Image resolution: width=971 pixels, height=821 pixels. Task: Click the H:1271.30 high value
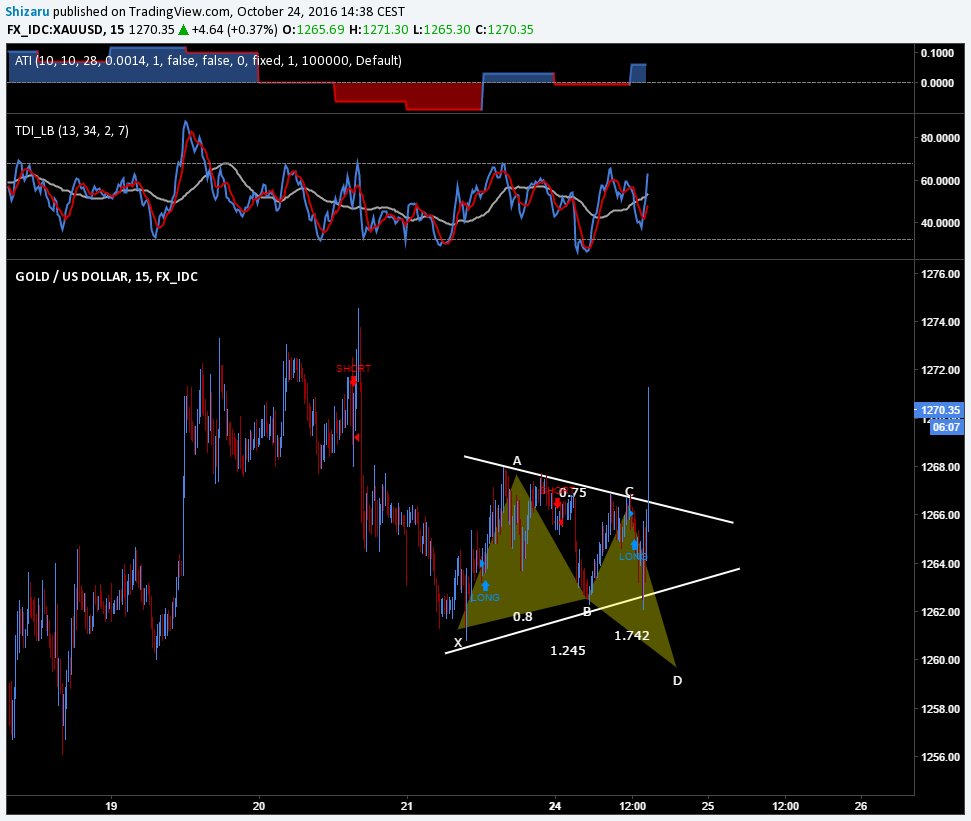click(378, 30)
